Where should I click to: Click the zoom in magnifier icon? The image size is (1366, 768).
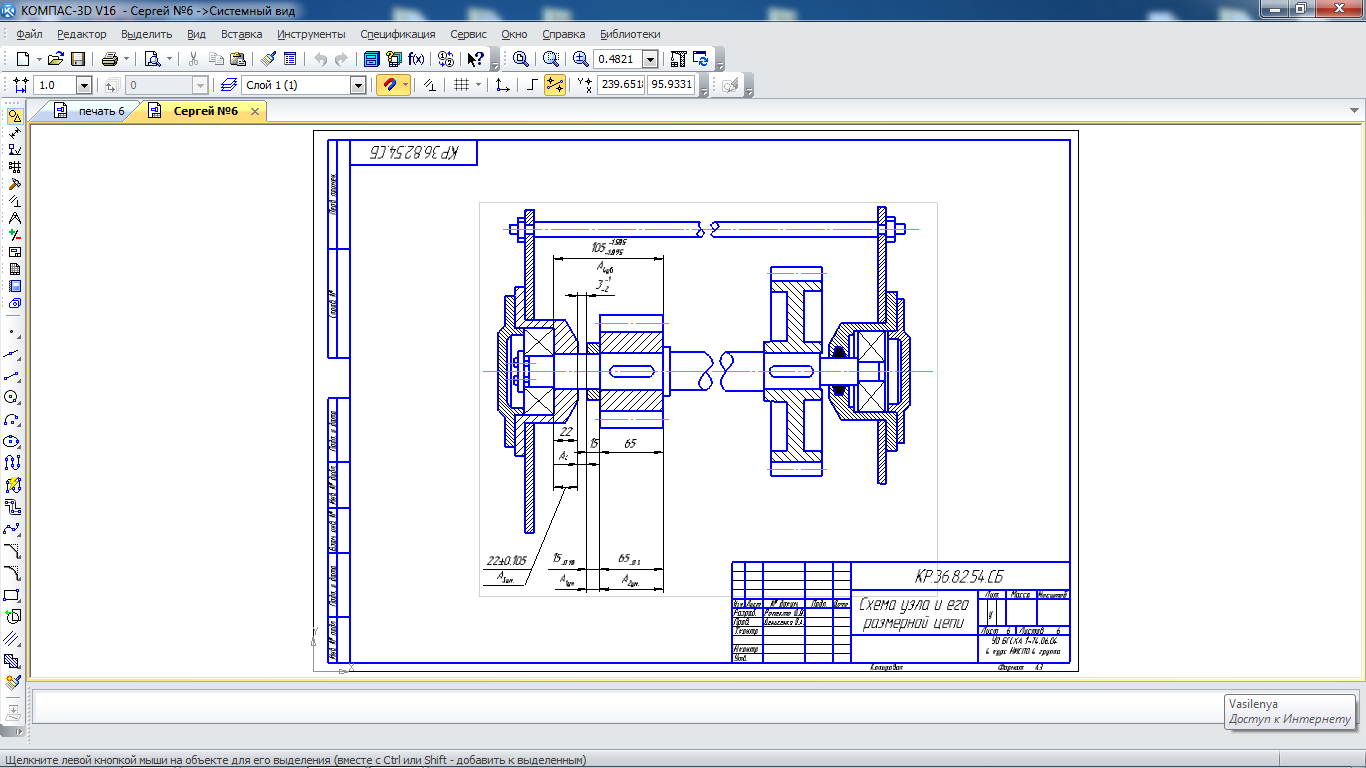click(x=581, y=59)
